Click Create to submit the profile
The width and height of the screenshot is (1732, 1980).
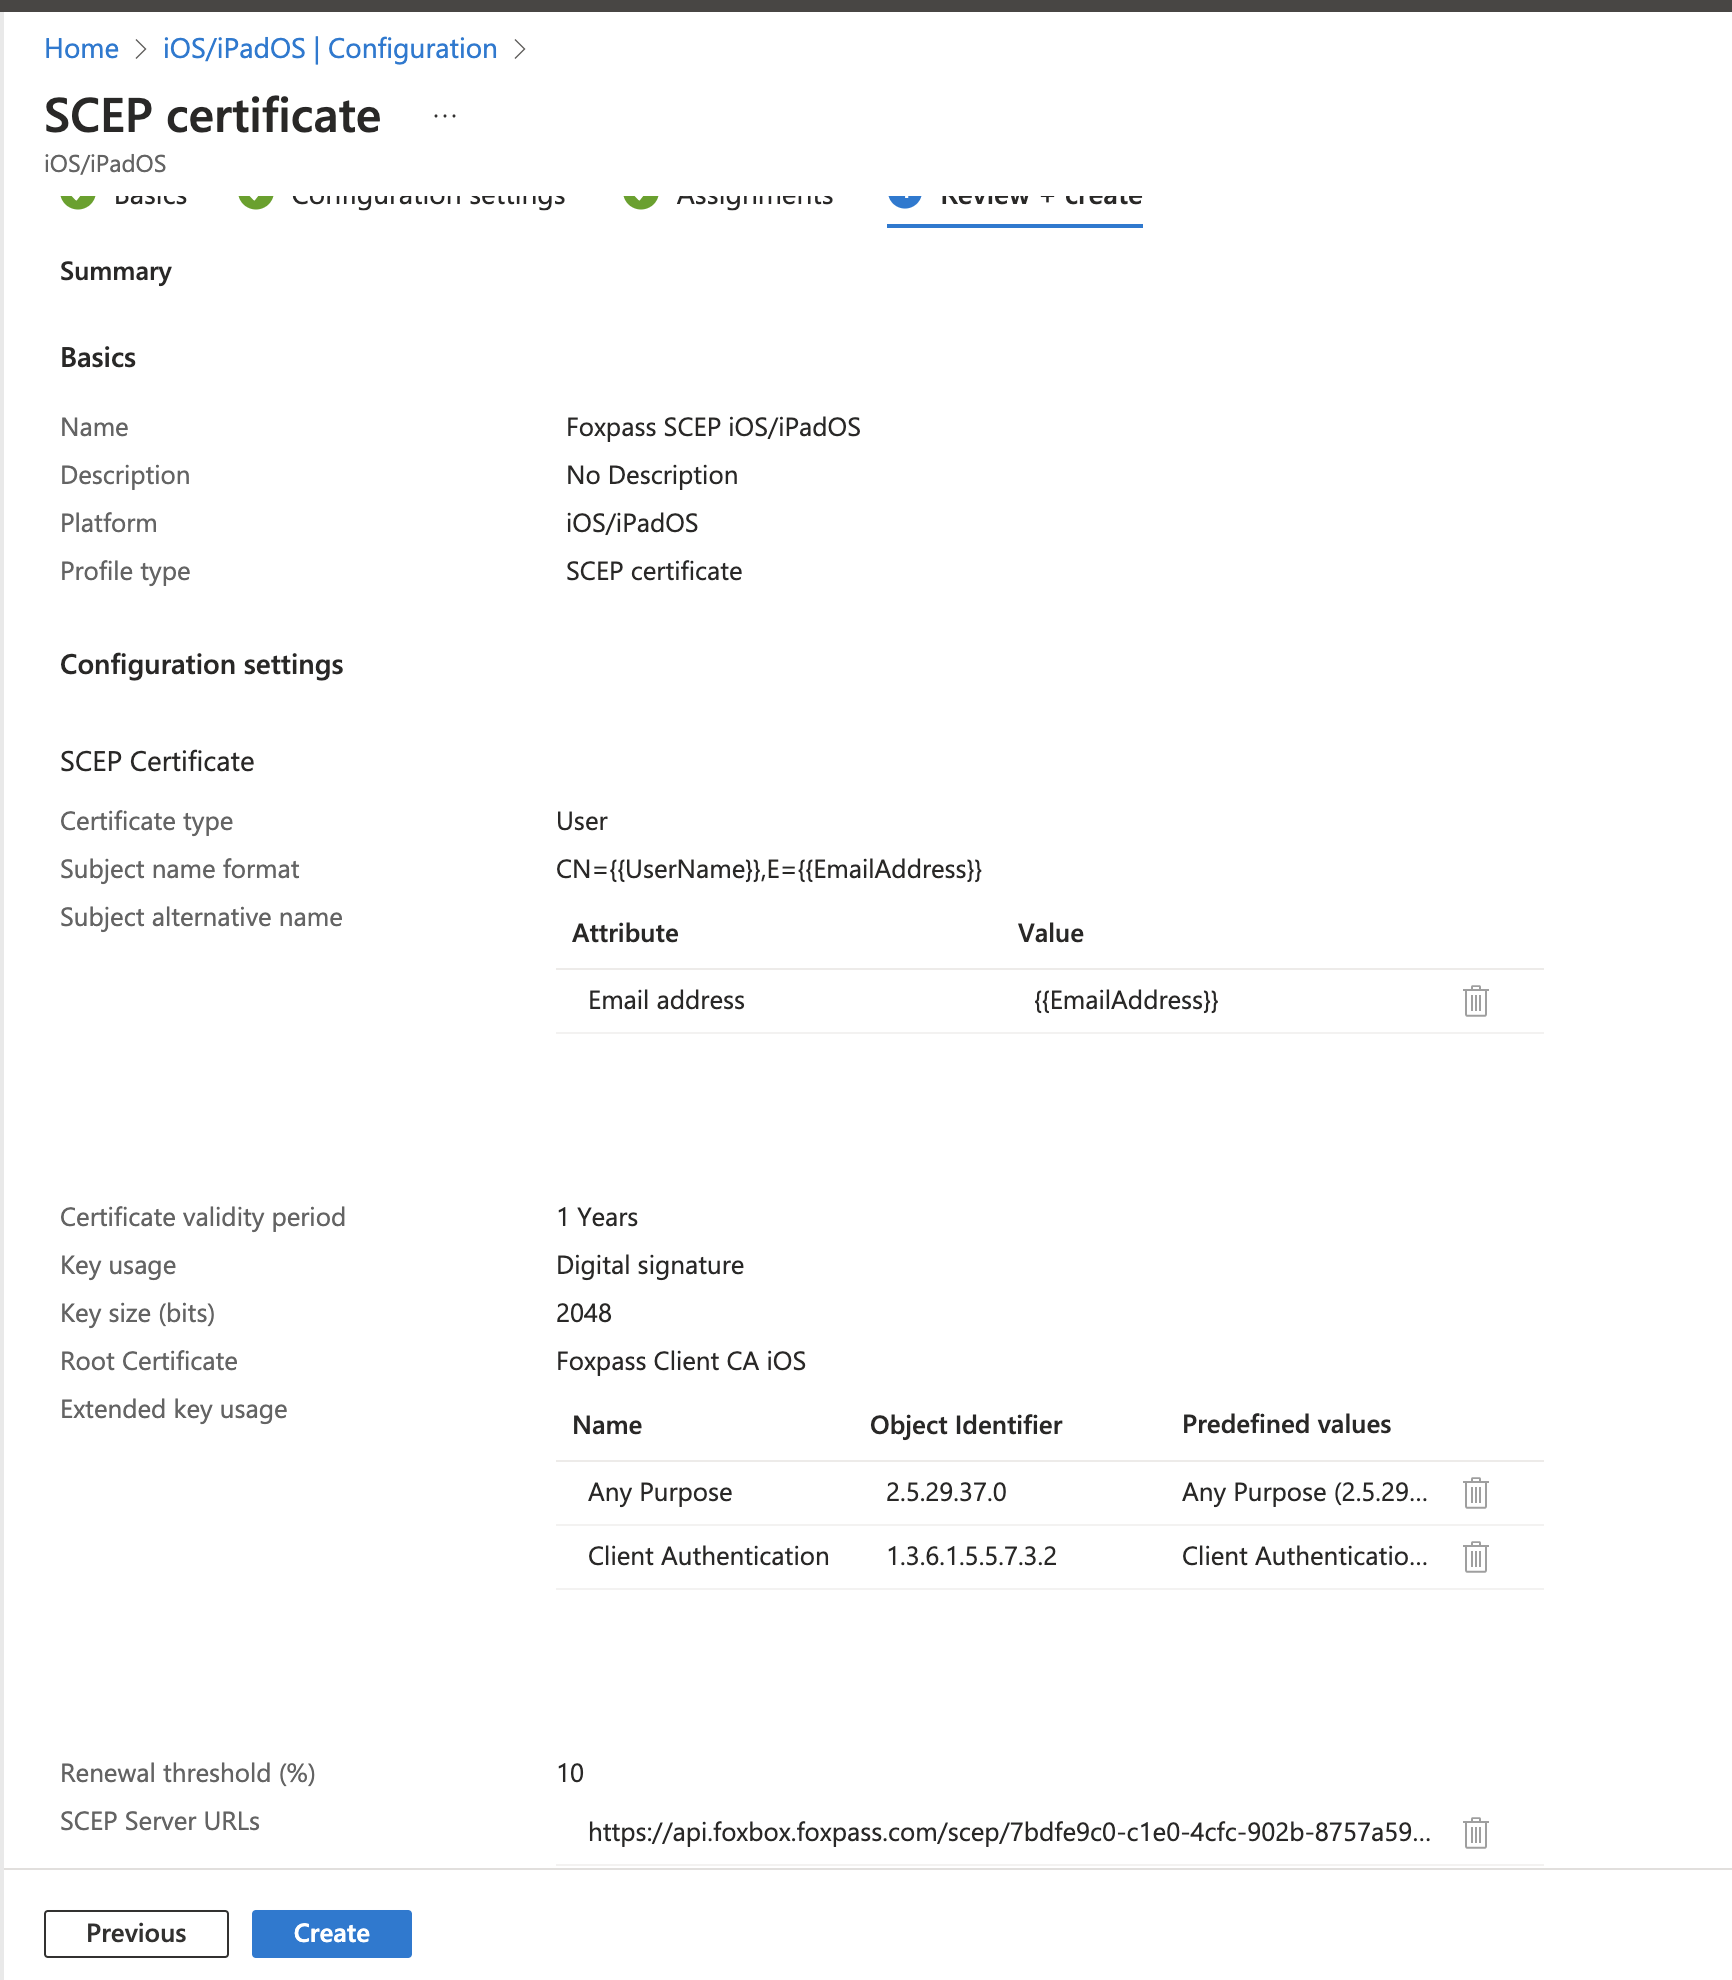[x=331, y=1933]
